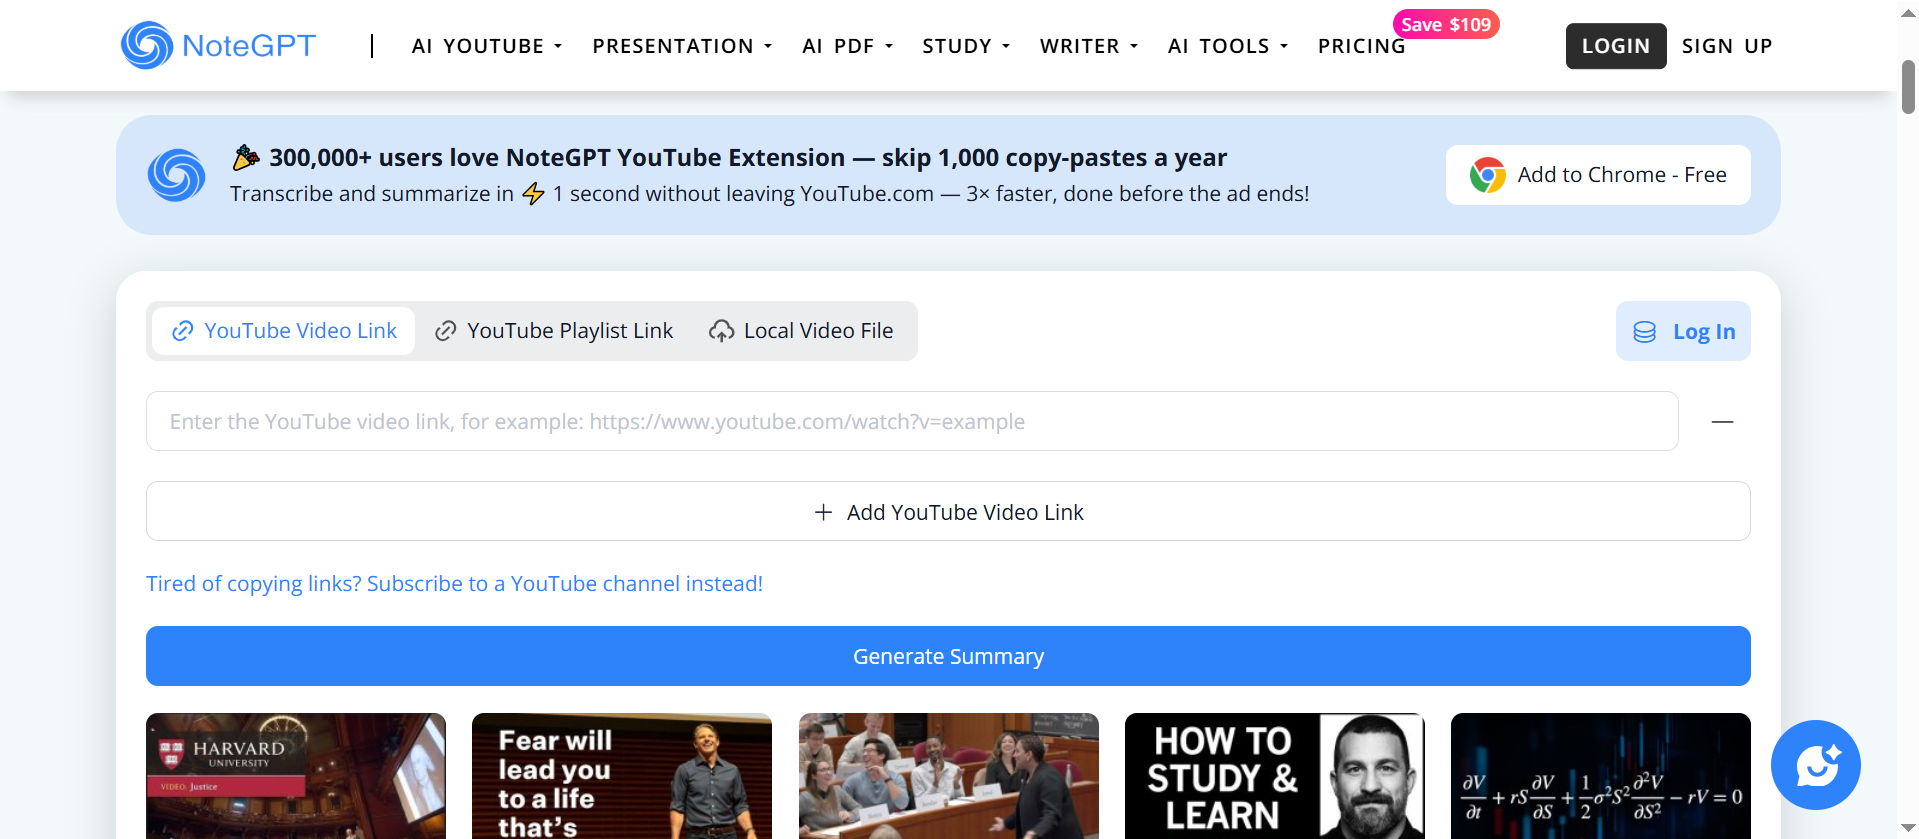Click the Log In credits coin icon
1919x839 pixels.
click(1644, 332)
